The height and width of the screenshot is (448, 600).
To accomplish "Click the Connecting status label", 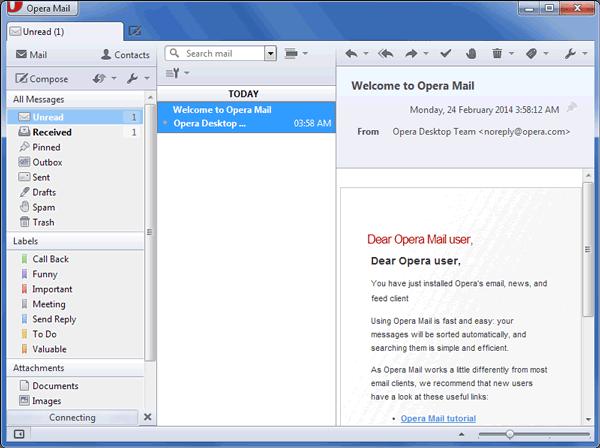I will coord(72,417).
